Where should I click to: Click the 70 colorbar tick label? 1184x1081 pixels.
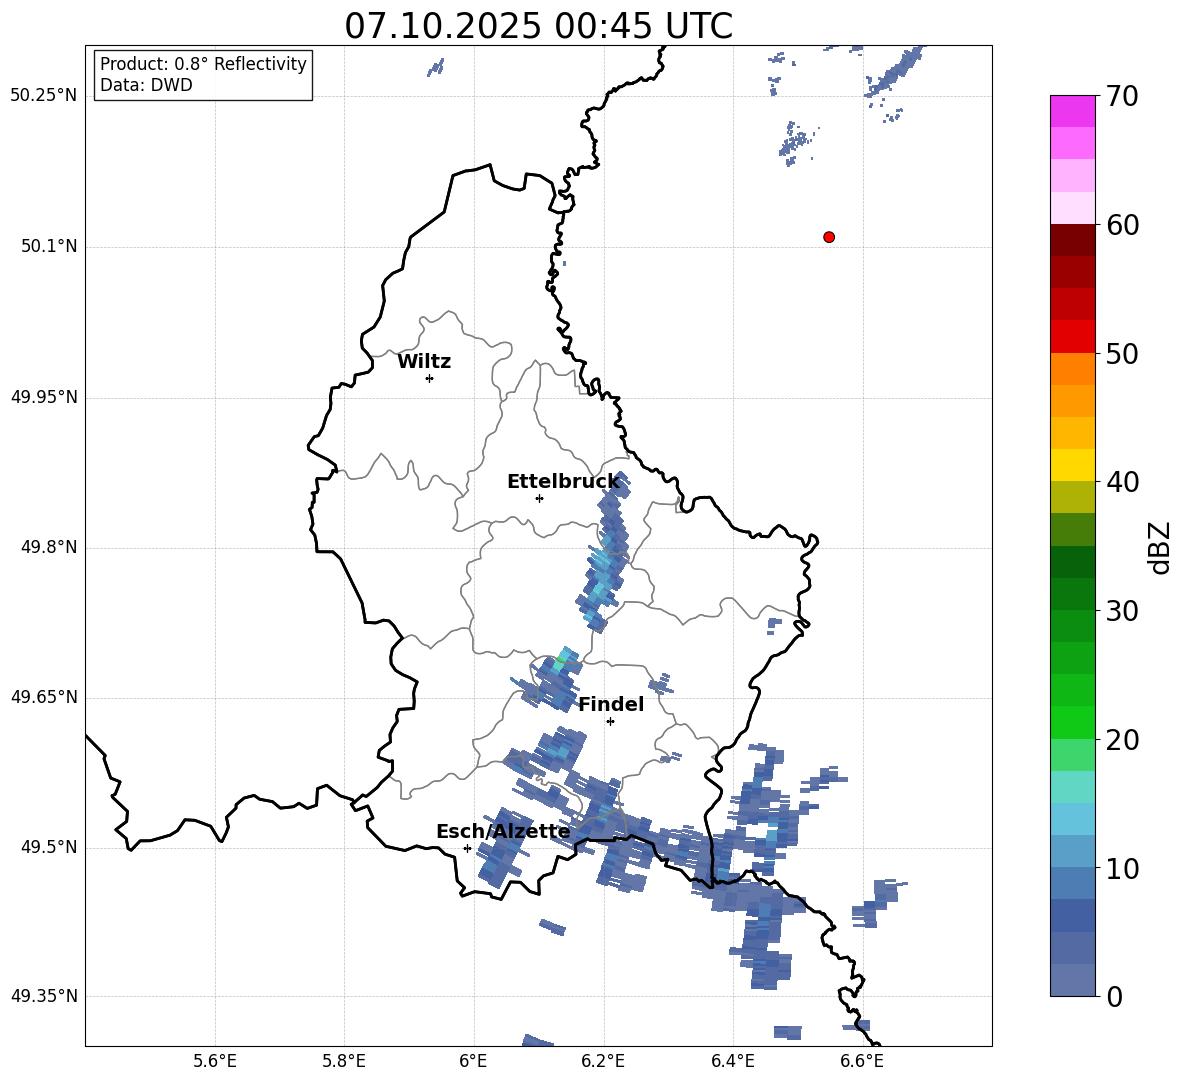pyautogui.click(x=1122, y=96)
